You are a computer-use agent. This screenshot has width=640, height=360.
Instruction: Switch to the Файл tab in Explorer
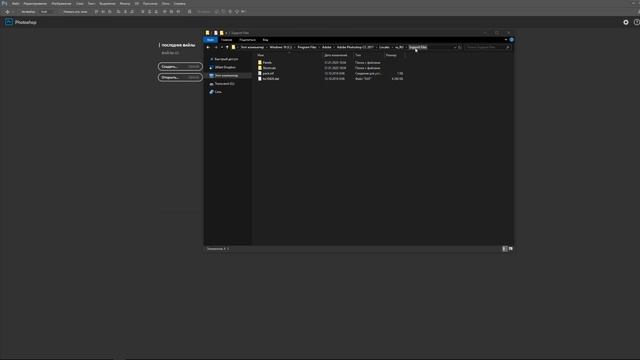(210, 40)
